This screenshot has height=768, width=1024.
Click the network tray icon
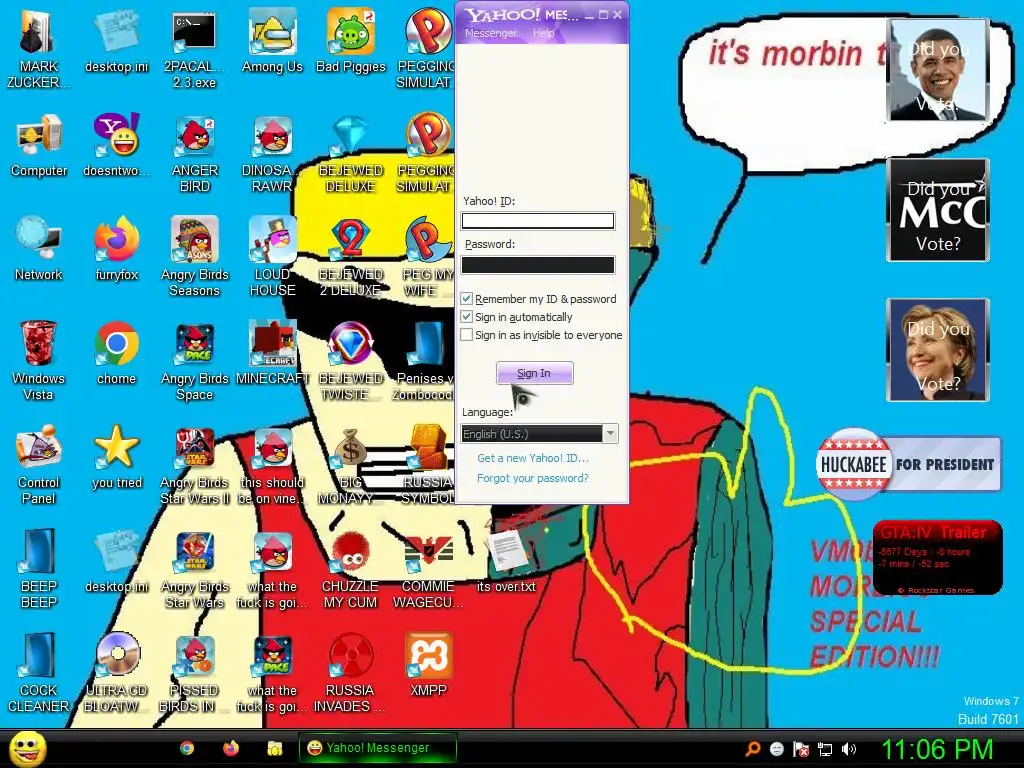click(x=825, y=749)
